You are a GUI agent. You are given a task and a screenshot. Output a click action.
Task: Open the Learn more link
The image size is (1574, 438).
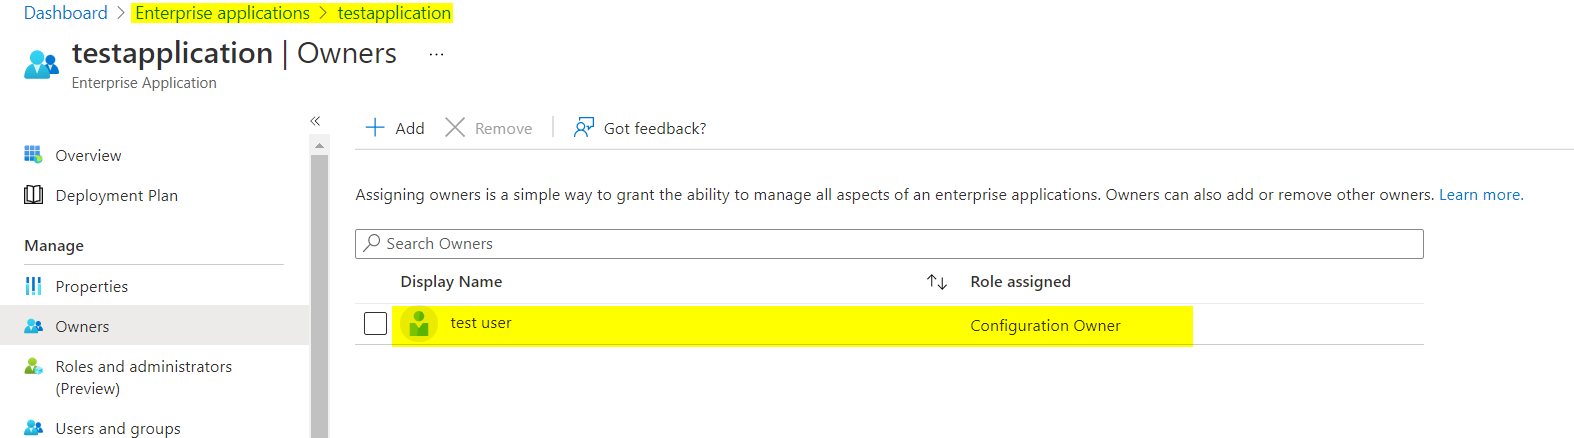[x=1480, y=195]
